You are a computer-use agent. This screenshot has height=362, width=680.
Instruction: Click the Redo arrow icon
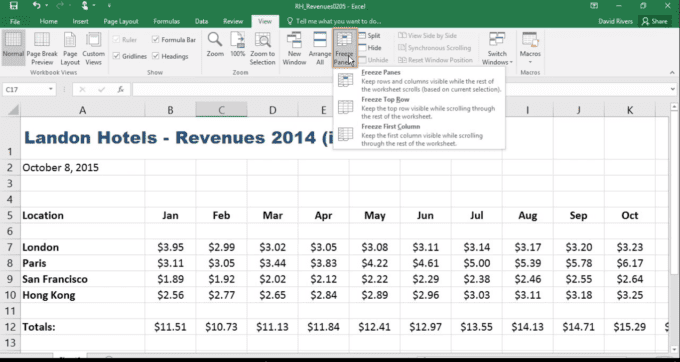60,6
